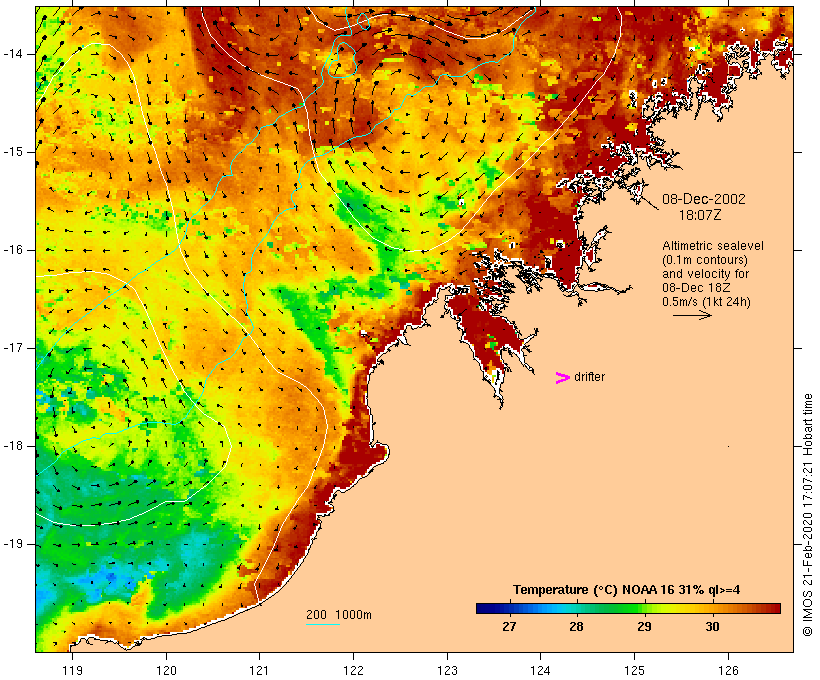Click the "(0.1m contours)" caption line
This screenshot has height=680, width=820.
pyautogui.click(x=705, y=260)
